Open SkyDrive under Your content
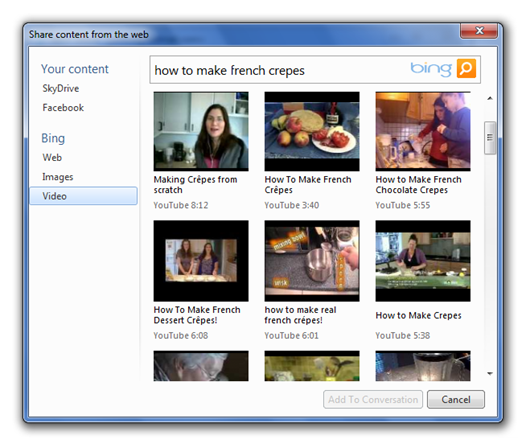The width and height of the screenshot is (530, 448). tap(61, 89)
